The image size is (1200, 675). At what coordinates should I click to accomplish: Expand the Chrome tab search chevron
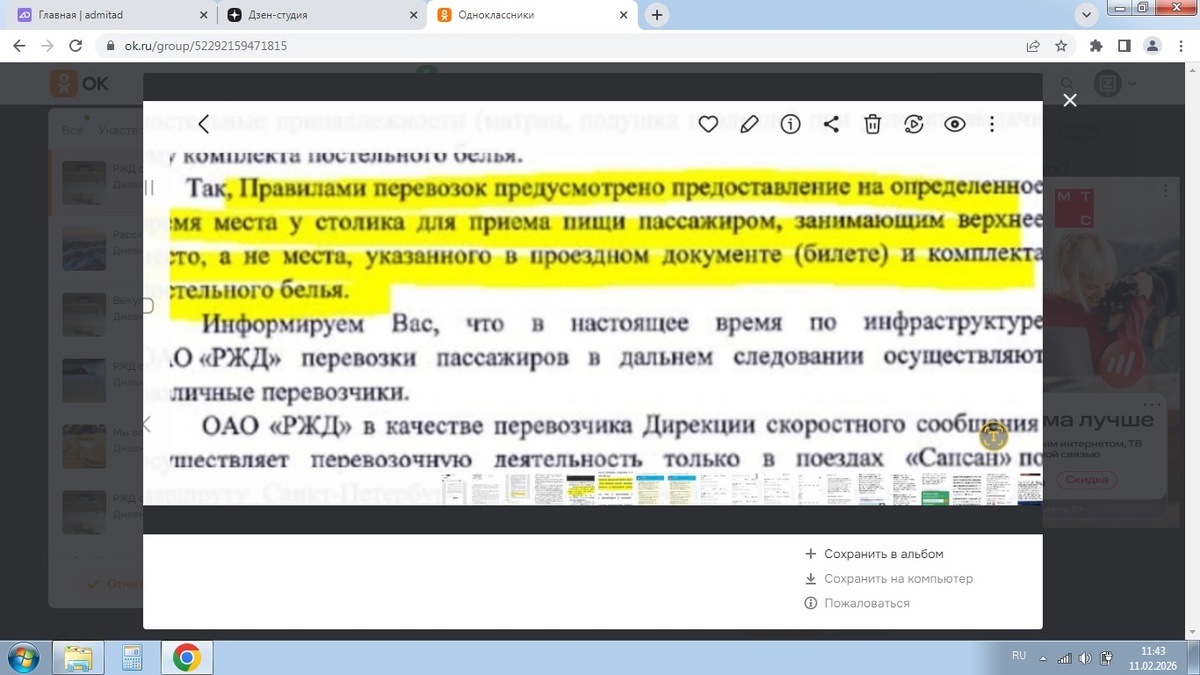click(1087, 15)
